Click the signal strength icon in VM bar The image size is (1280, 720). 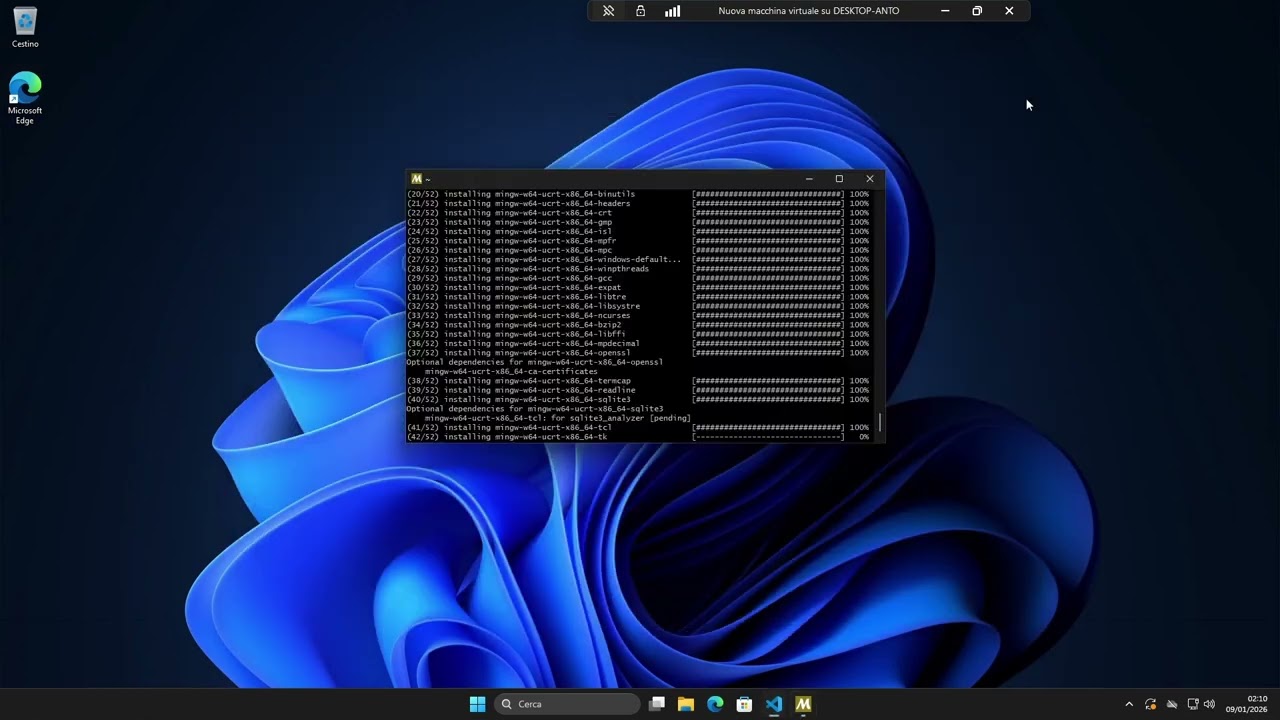tap(673, 11)
